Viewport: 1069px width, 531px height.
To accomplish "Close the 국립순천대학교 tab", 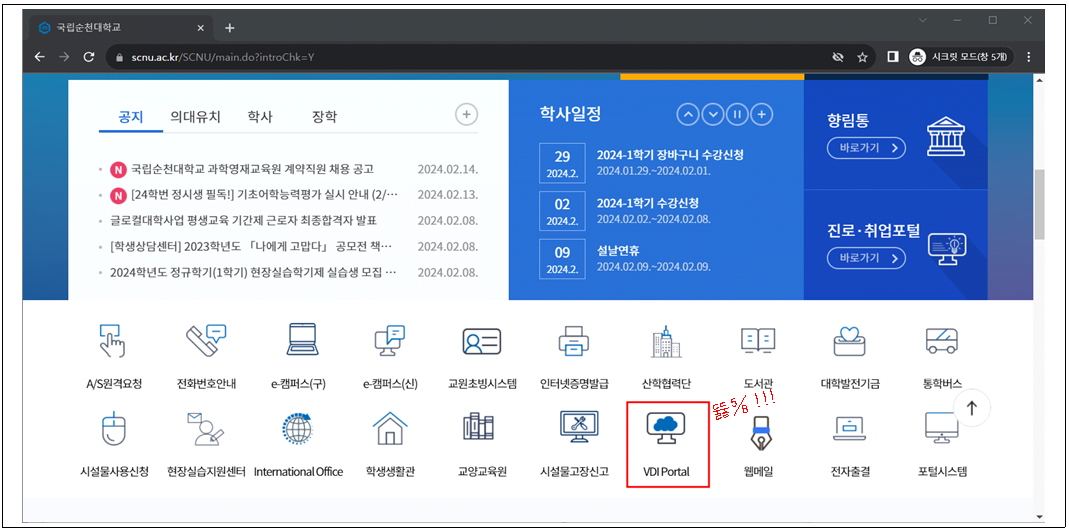I will click(x=200, y=28).
